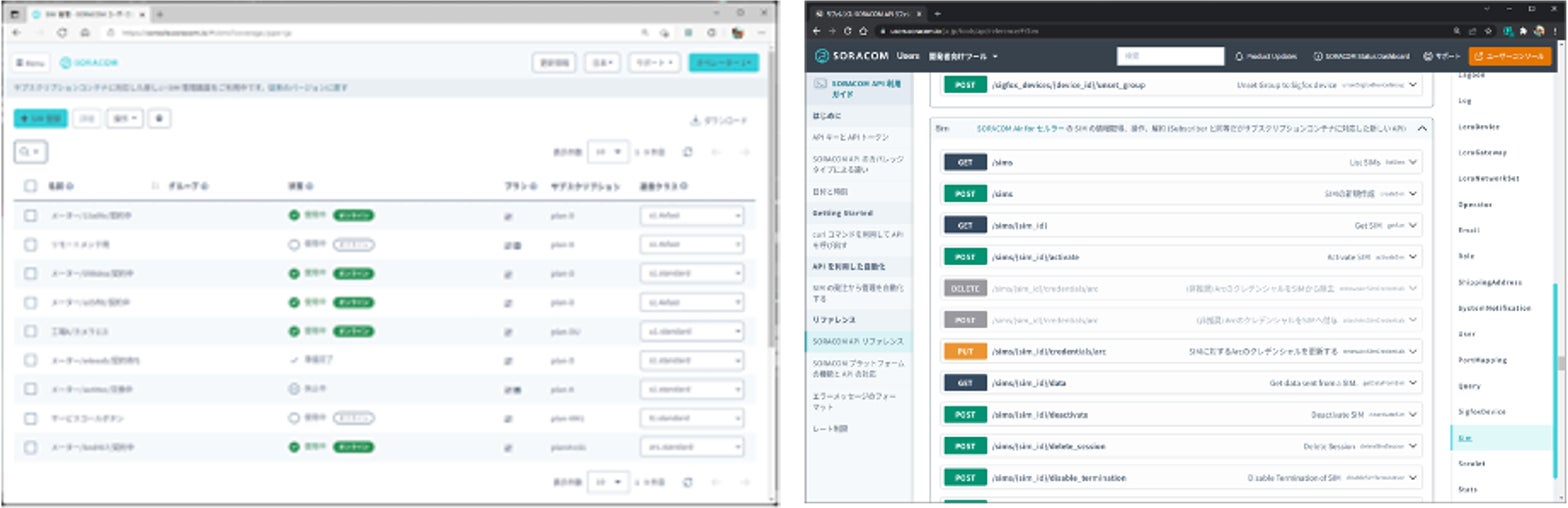
Task: Click the Edge profile avatar icon
Action: pyautogui.click(x=737, y=33)
